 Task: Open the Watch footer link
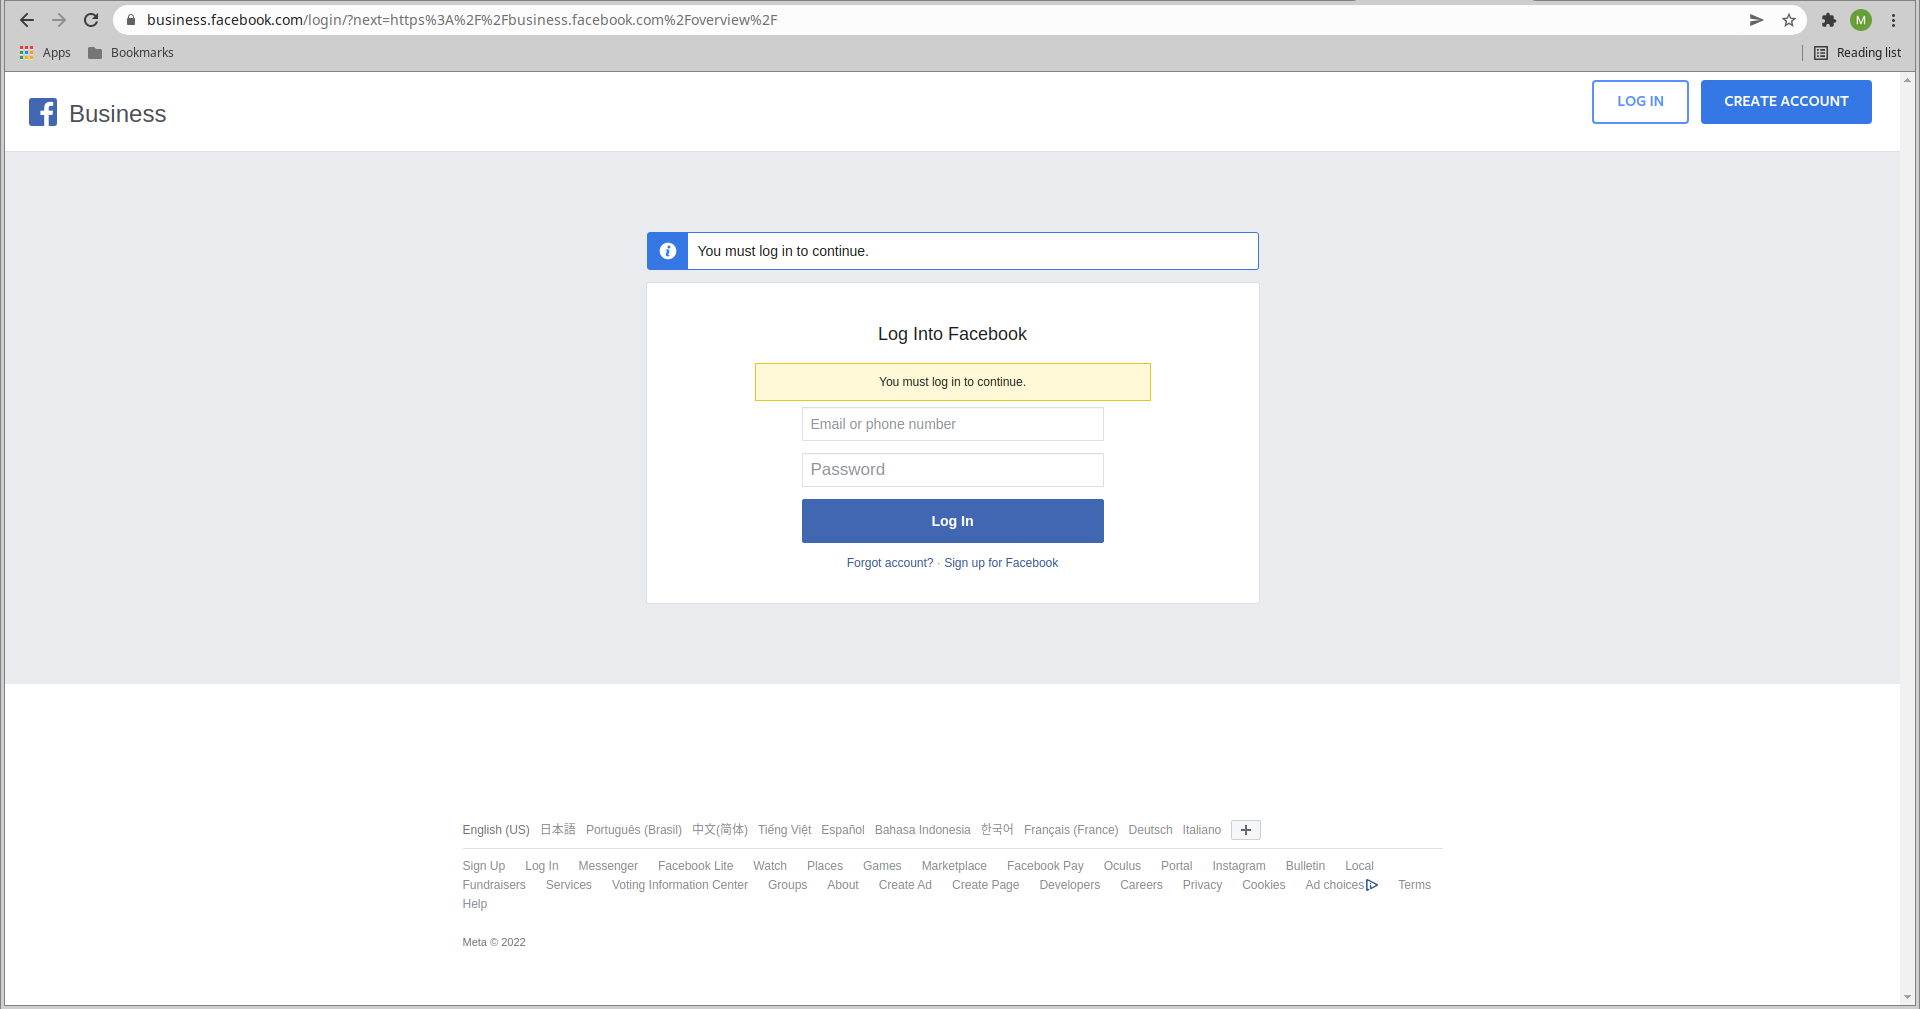pos(770,866)
